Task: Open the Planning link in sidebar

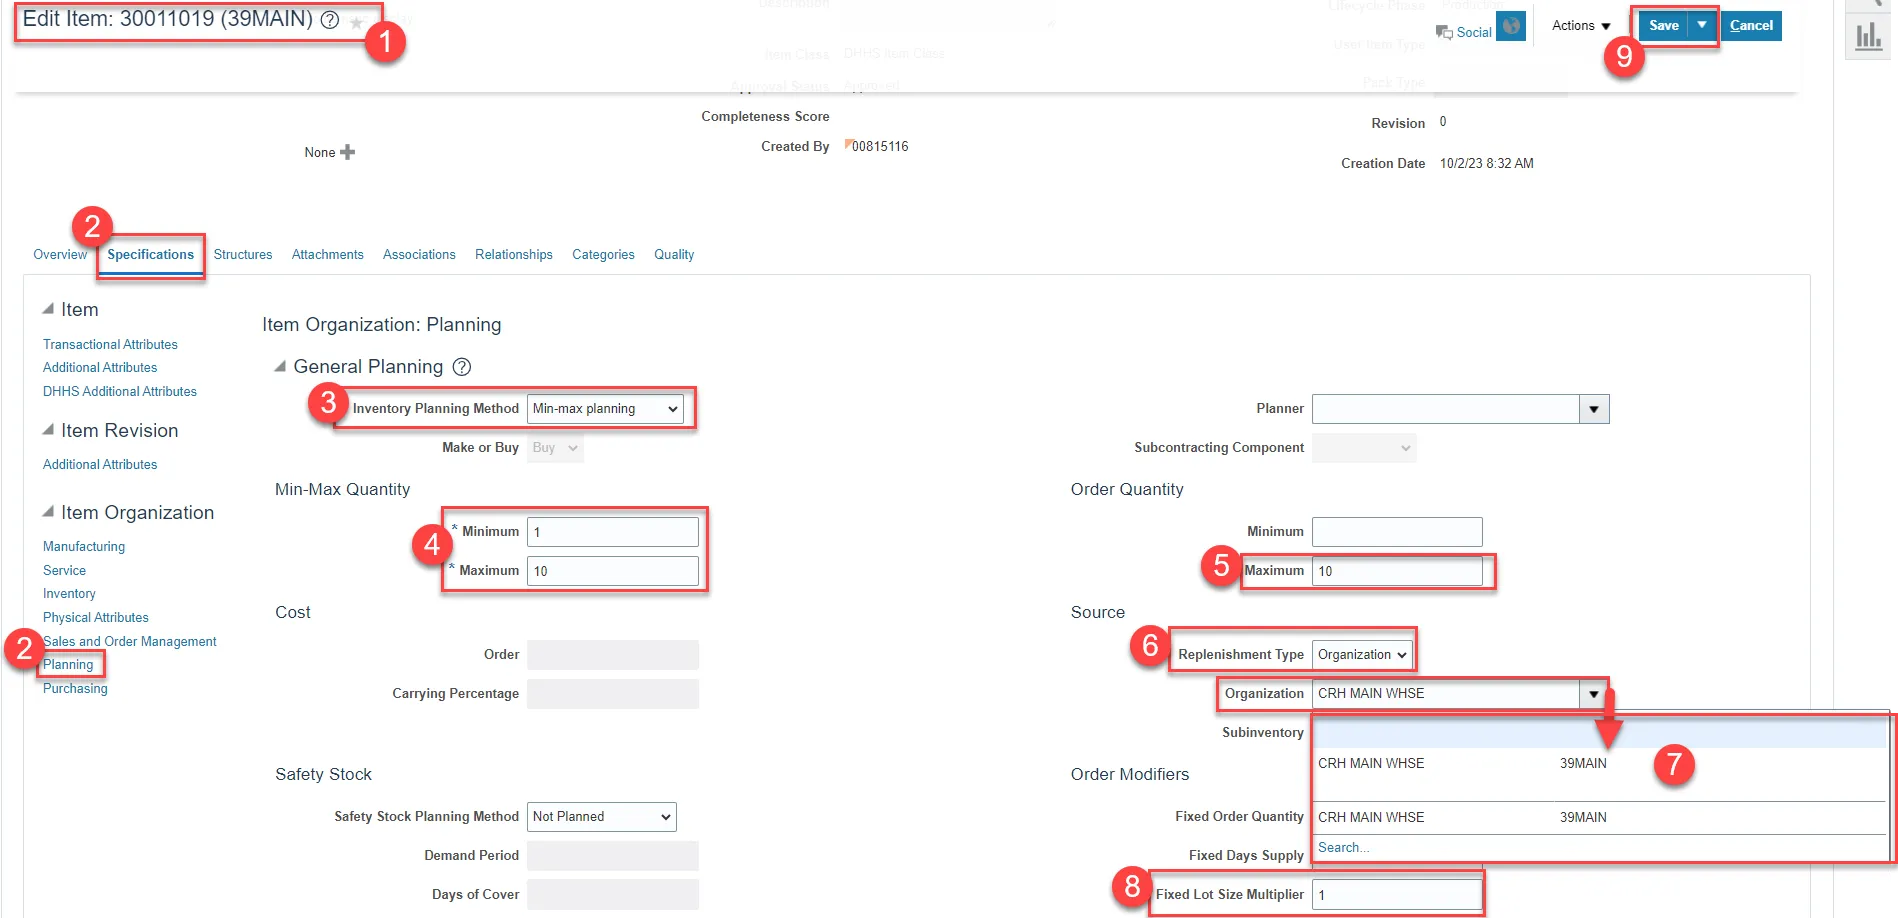Action: [x=68, y=665]
